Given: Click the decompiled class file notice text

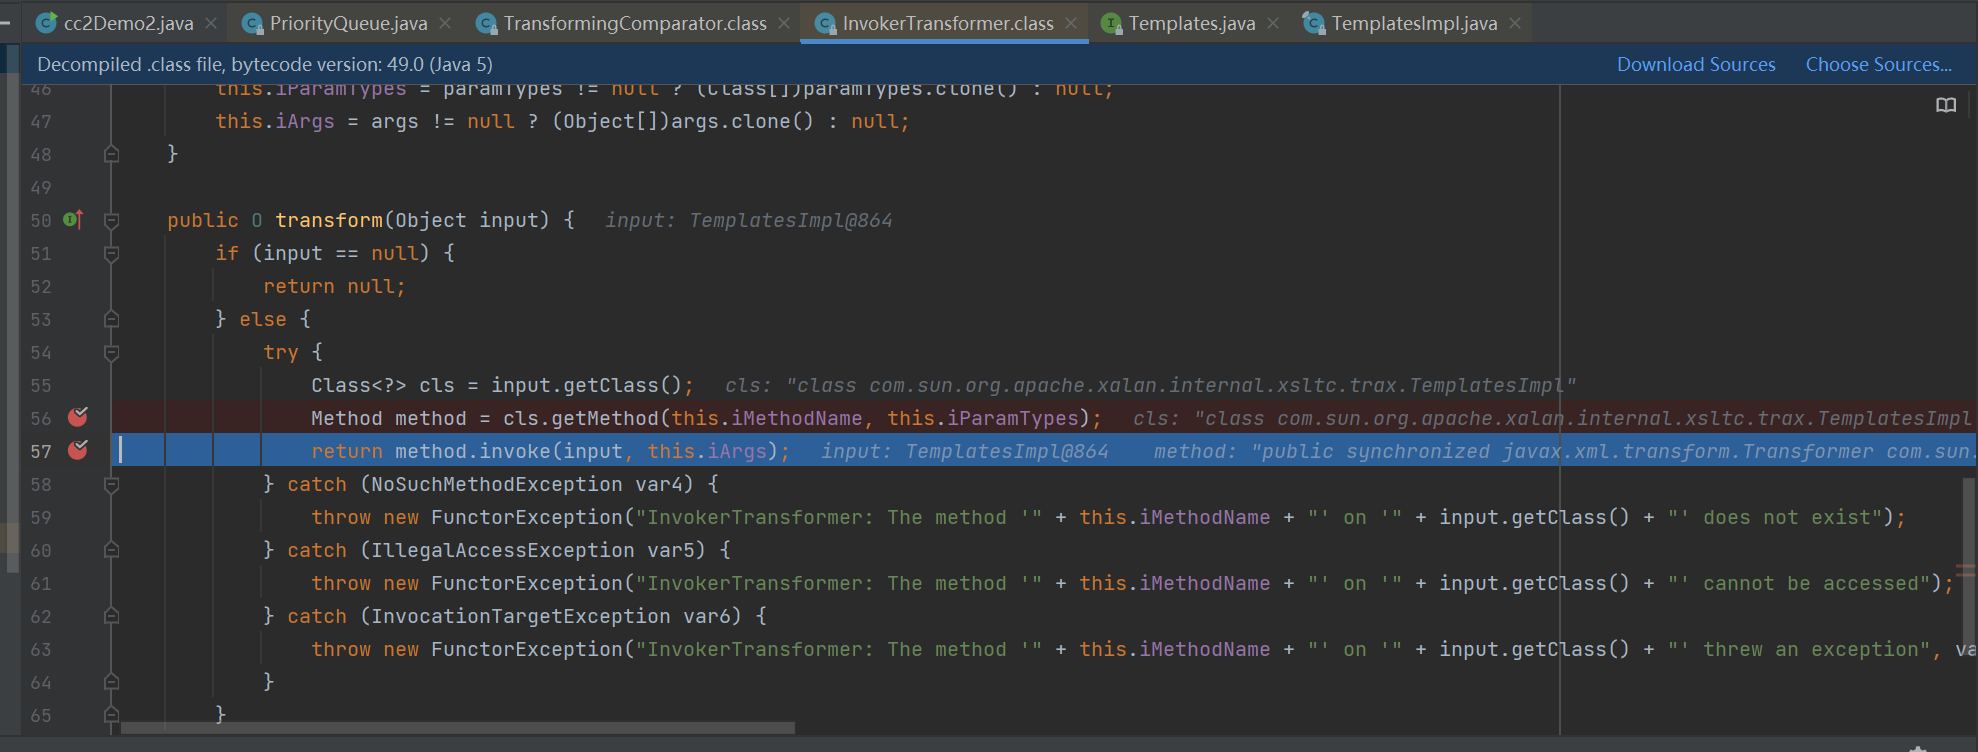Looking at the screenshot, I should 265,64.
